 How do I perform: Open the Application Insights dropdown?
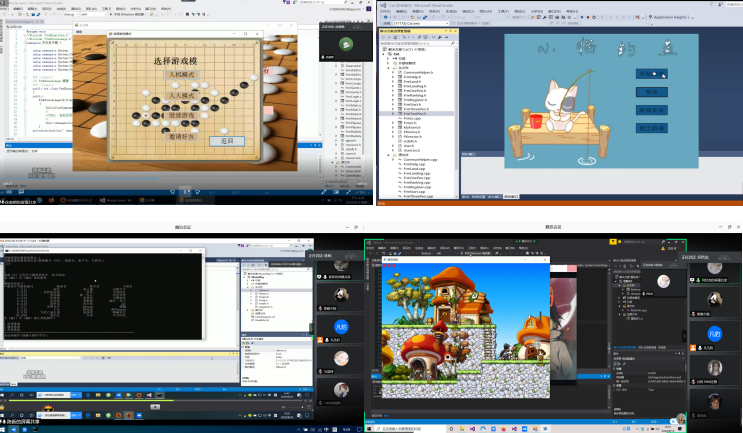(x=670, y=17)
